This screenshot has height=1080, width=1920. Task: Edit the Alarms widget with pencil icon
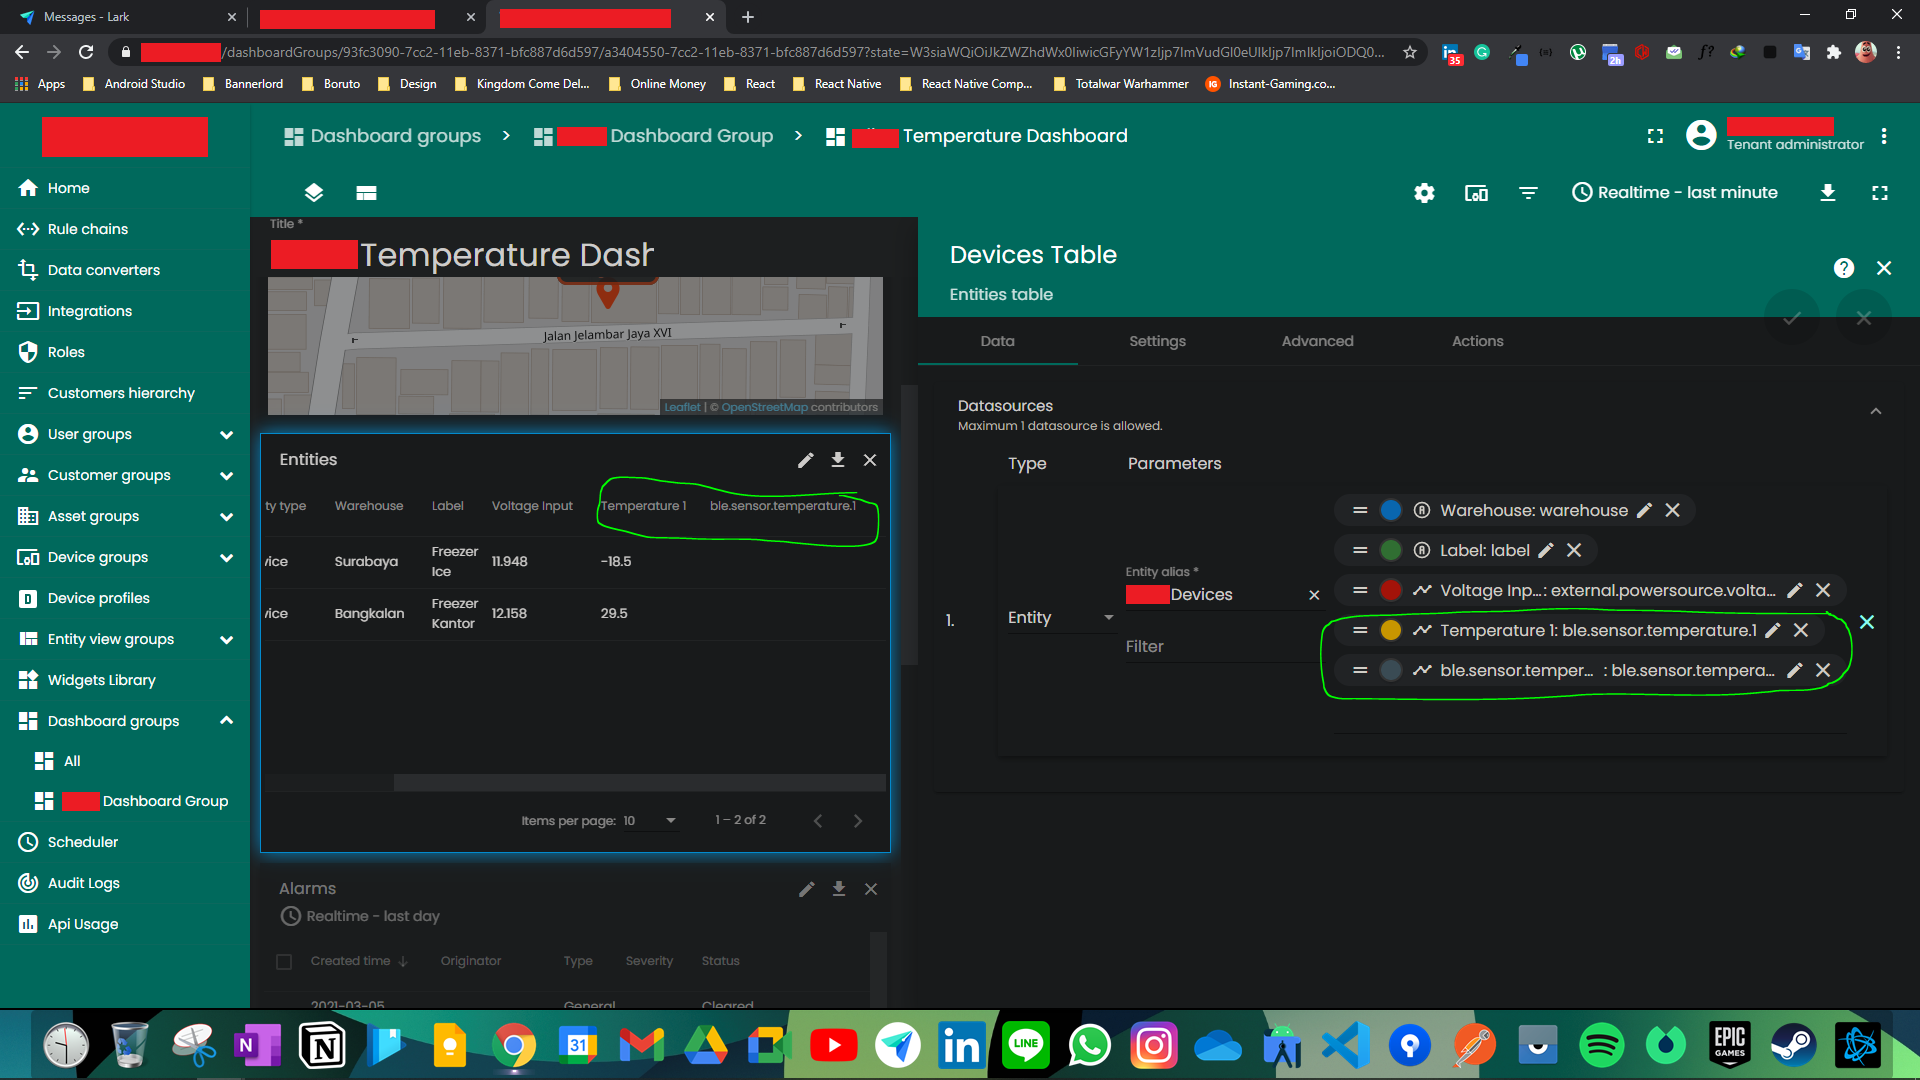pyautogui.click(x=806, y=888)
